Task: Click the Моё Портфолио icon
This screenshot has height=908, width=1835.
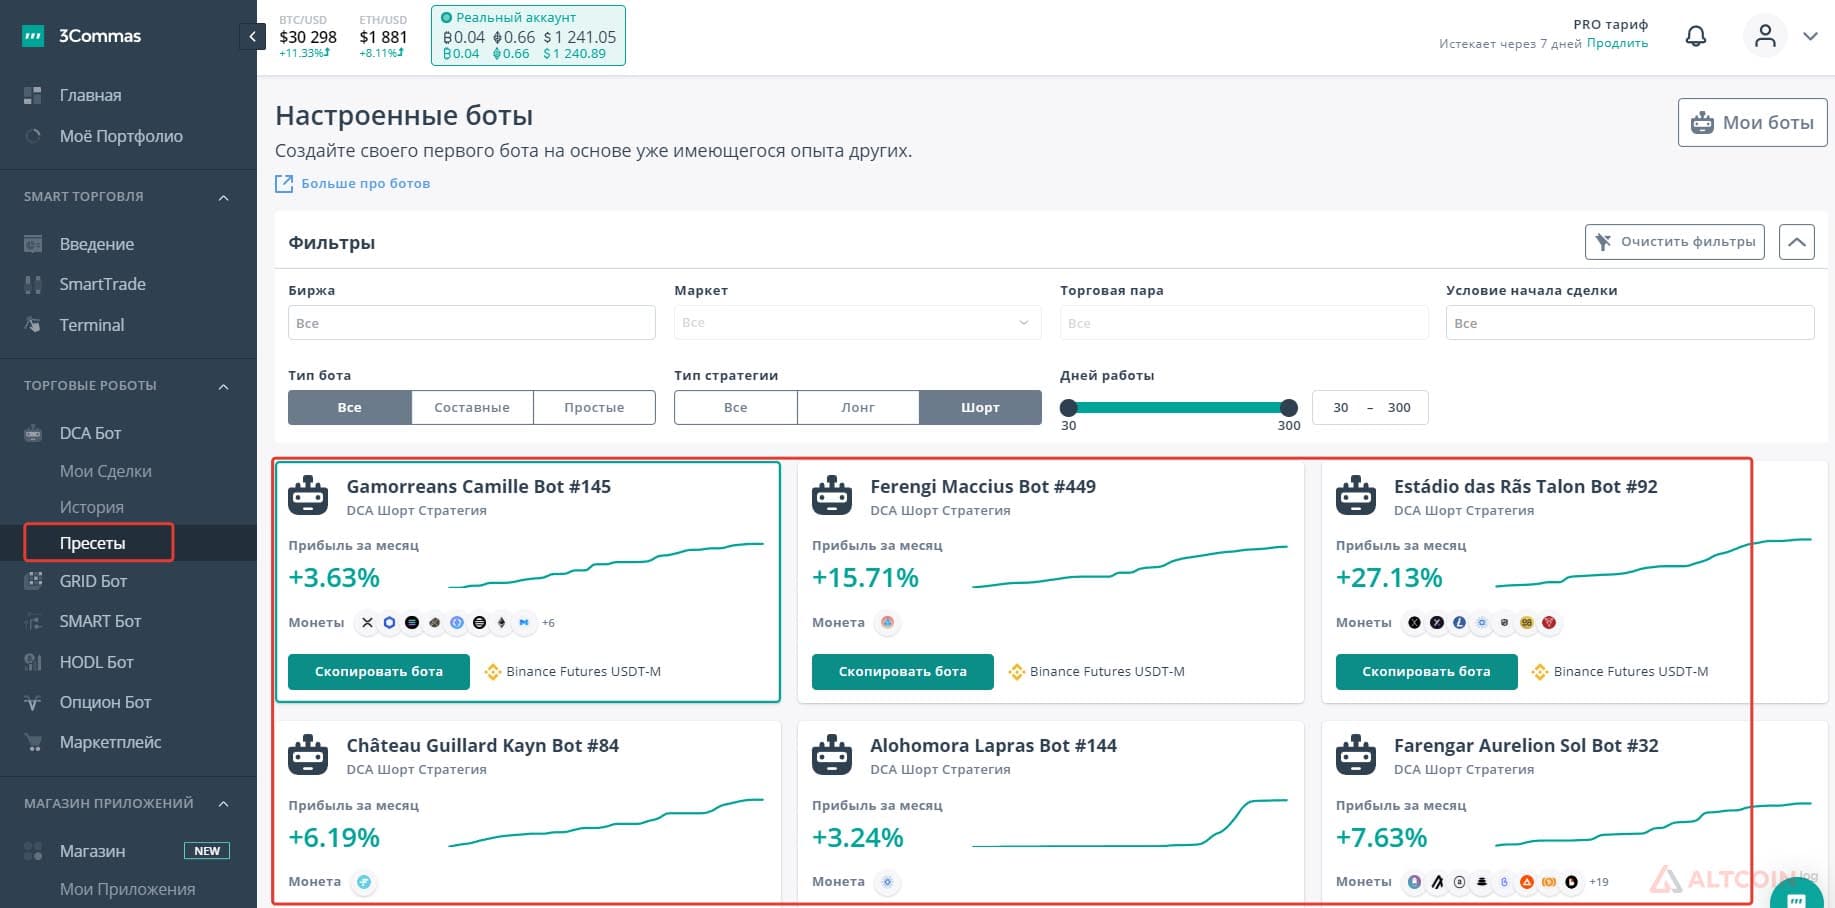Action: (33, 136)
